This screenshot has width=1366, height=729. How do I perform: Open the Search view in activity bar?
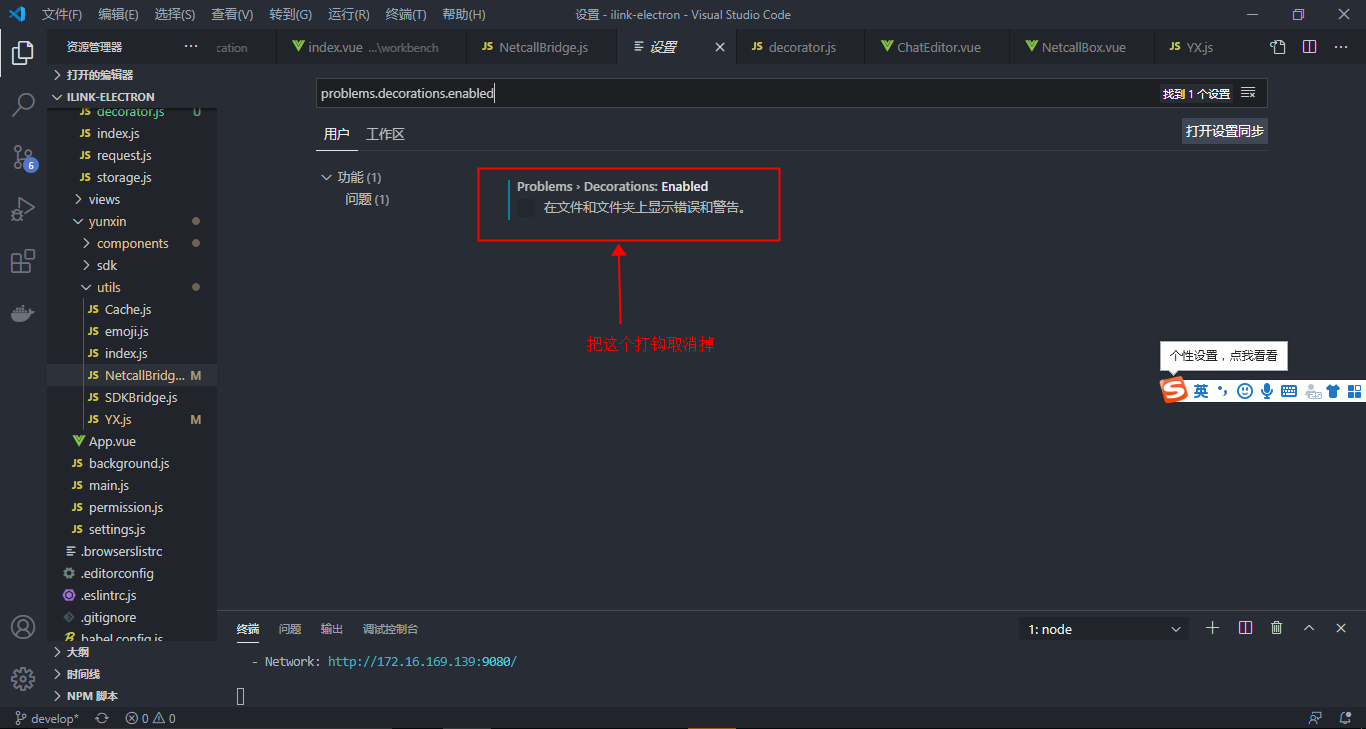(23, 105)
